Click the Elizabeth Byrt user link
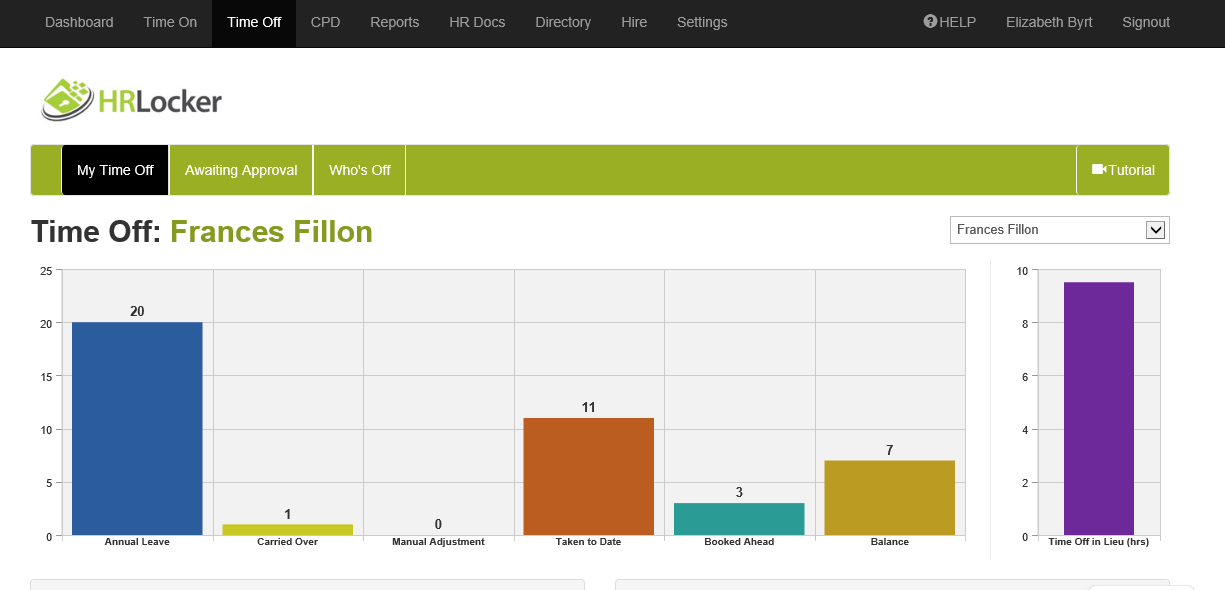This screenshot has height=590, width=1225. coord(1049,22)
